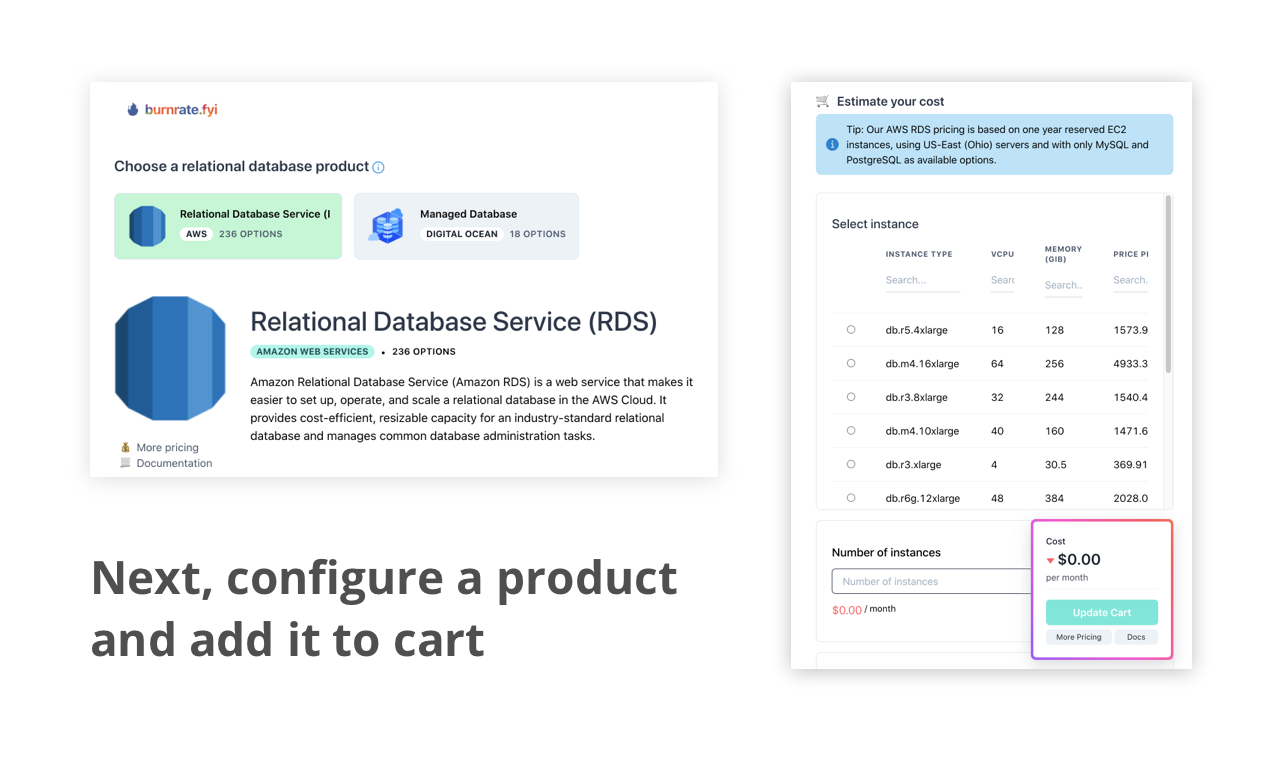This screenshot has width=1270, height=760.
Task: Click the More Pricing button in cost box
Action: pyautogui.click(x=1078, y=637)
